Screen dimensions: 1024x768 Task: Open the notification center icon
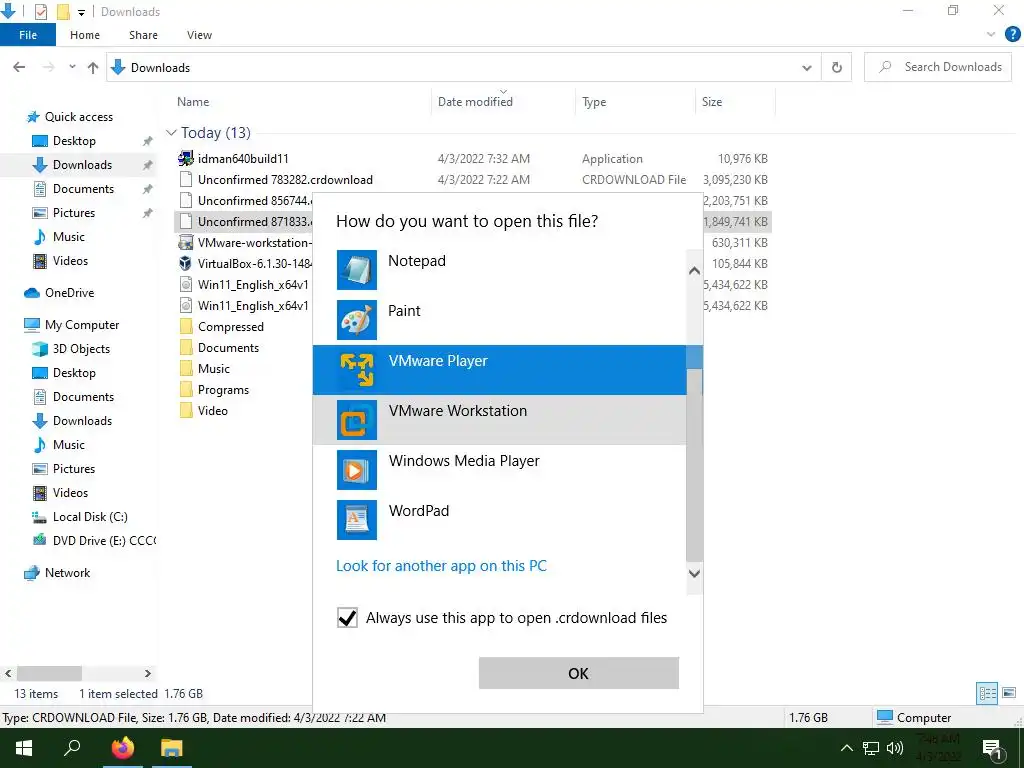coord(993,748)
